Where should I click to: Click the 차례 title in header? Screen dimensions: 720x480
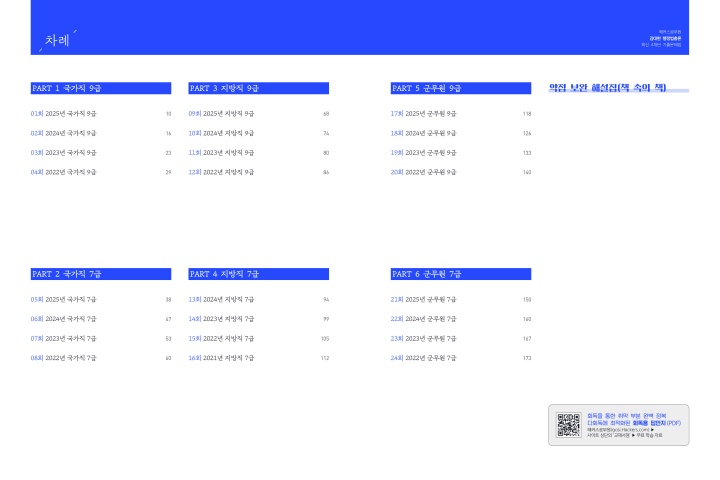pos(57,41)
